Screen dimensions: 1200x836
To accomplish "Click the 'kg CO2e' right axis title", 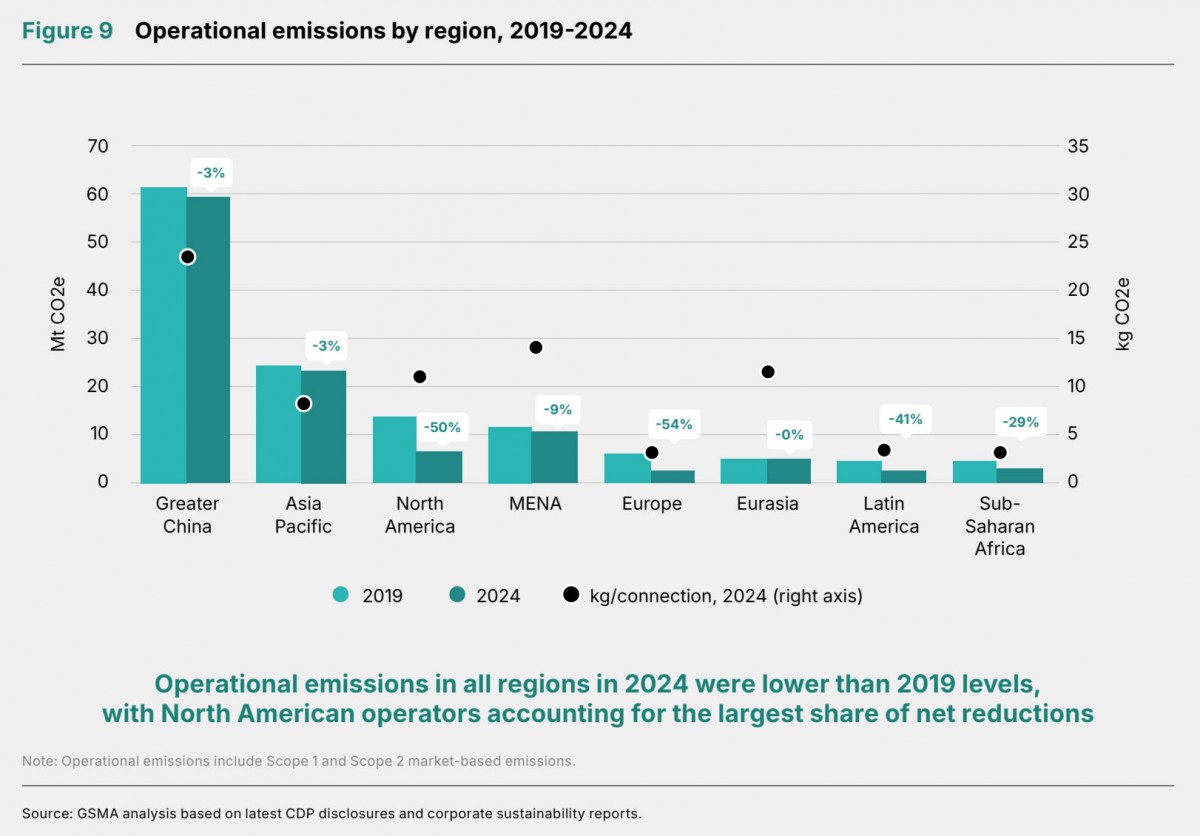I will tap(1122, 313).
